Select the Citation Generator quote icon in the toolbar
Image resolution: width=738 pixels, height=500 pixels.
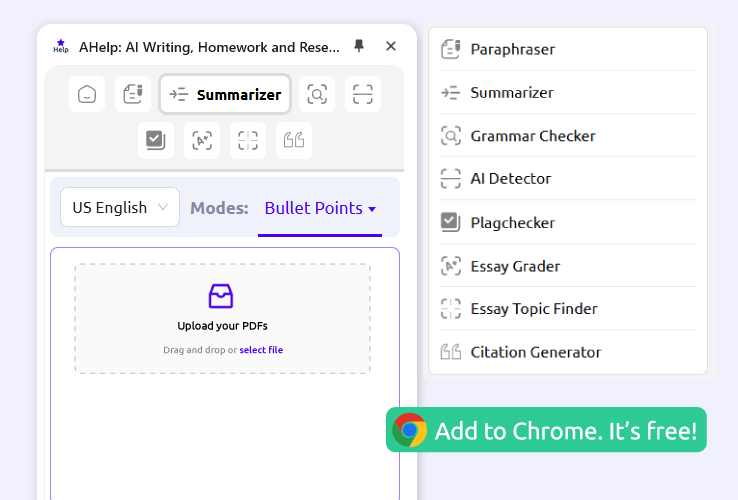(x=294, y=140)
